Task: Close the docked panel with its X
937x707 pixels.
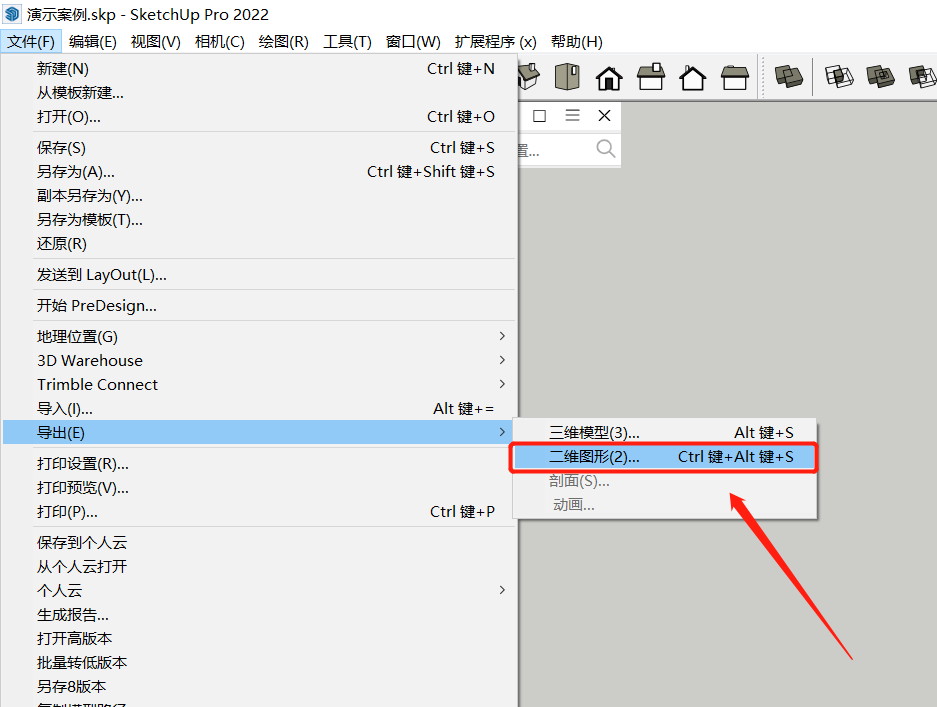Action: [x=604, y=115]
